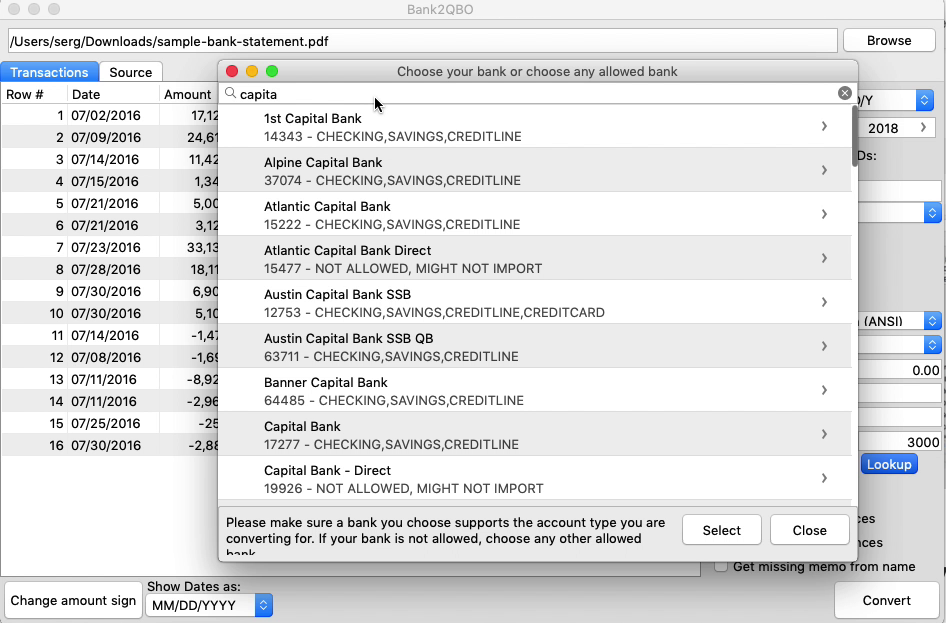Image resolution: width=946 pixels, height=623 pixels.
Task: Expand the Capital Bank - Direct row chevron
Action: [x=824, y=478]
